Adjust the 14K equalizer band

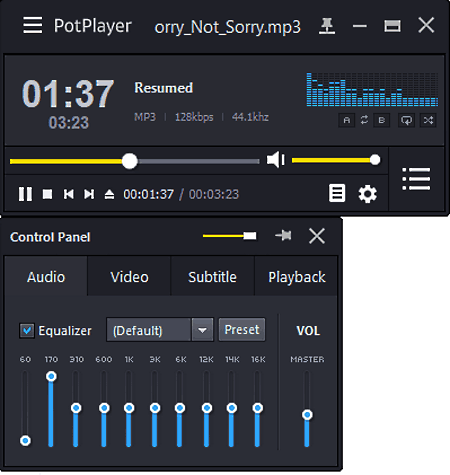(x=232, y=409)
